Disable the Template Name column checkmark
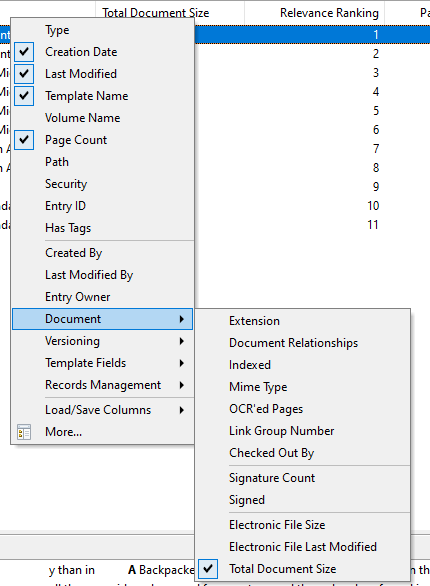Screen dimensions: 430x586 click(x=24, y=96)
